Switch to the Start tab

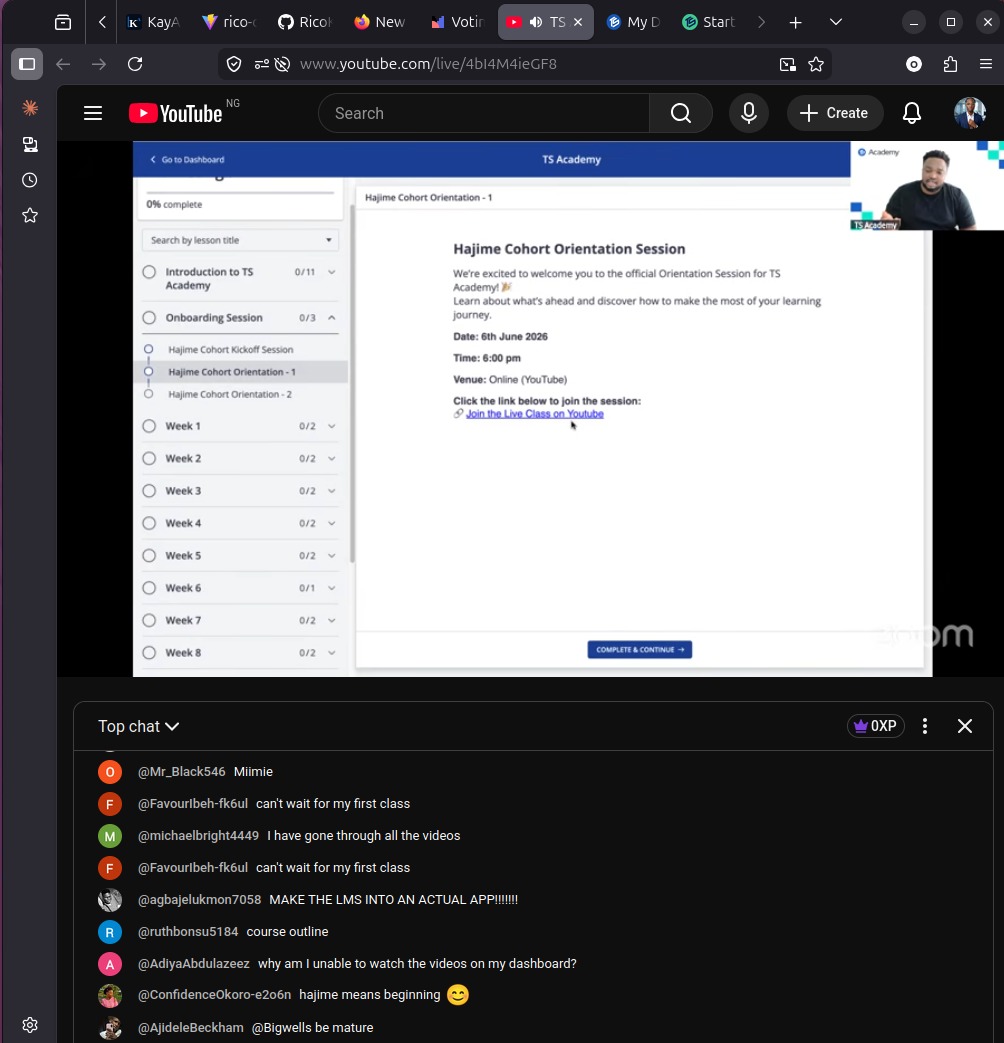709,22
